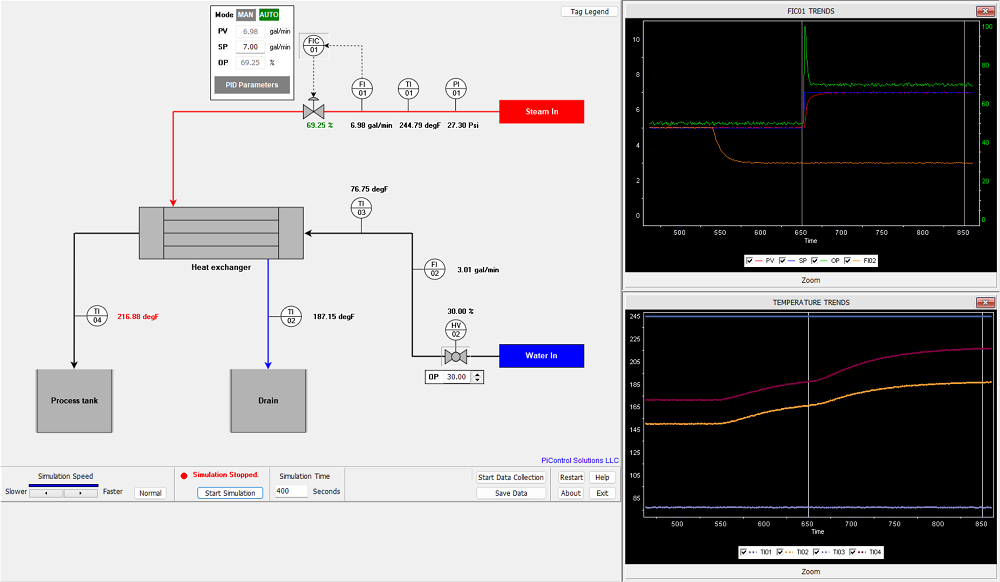
Task: Click the PV value field
Action: click(x=250, y=31)
